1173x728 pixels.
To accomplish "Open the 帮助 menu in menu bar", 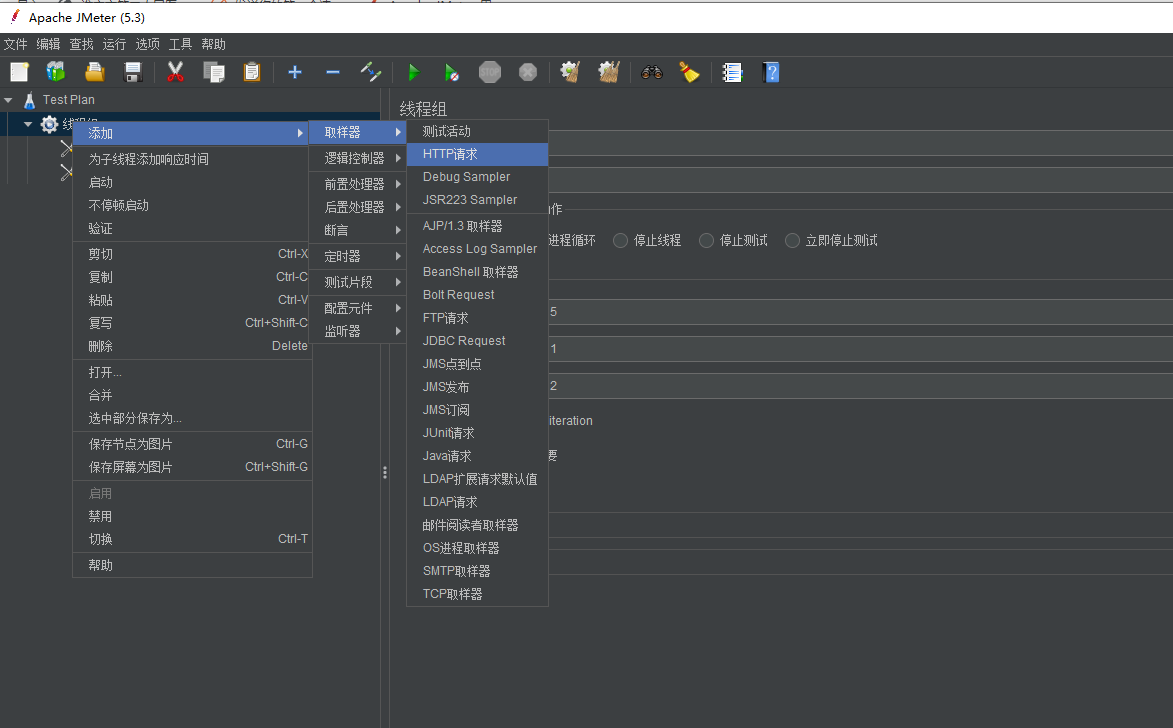I will [x=213, y=44].
